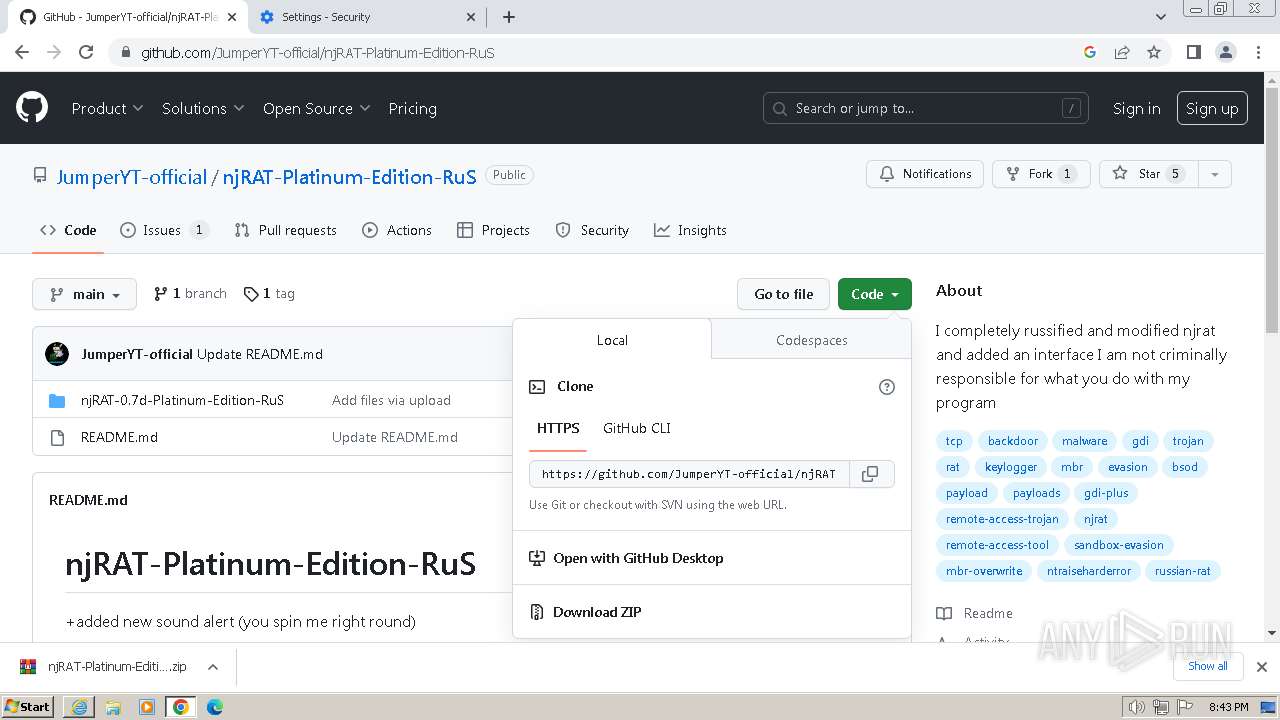Image resolution: width=1280 pixels, height=720 pixels.
Task: Open Microsoft Edge from the taskbar
Action: (x=215, y=707)
